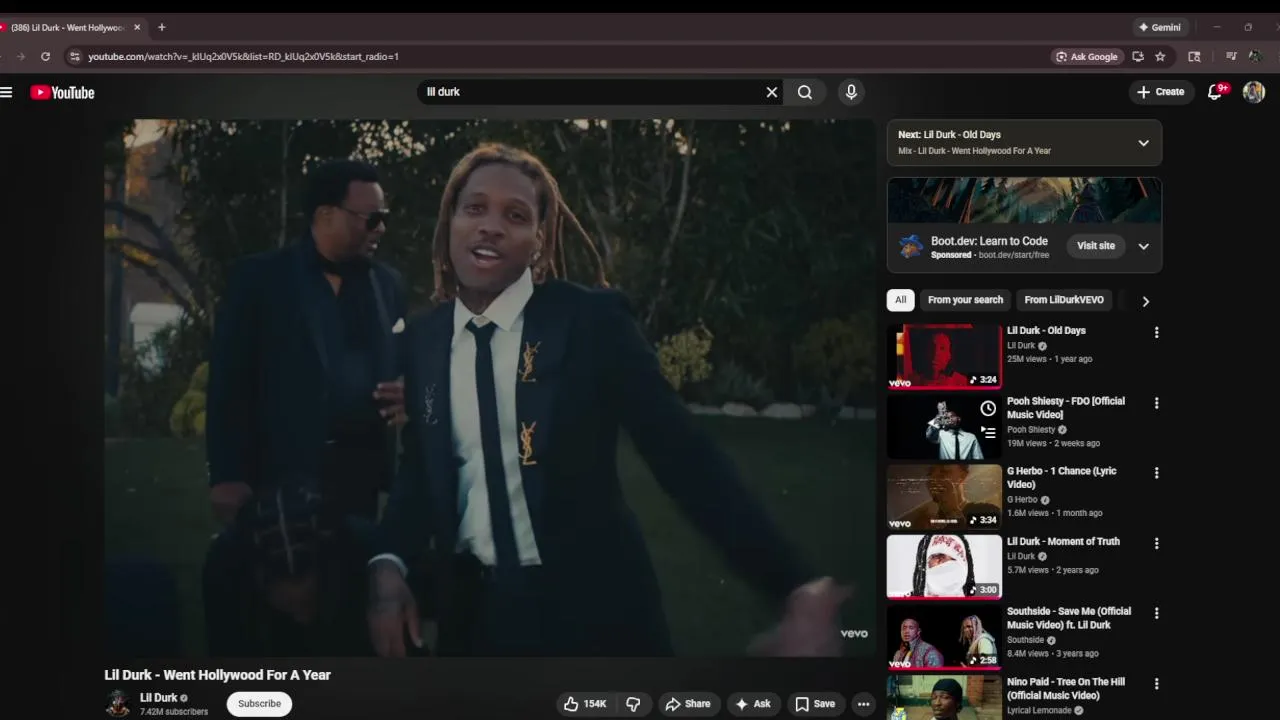The height and width of the screenshot is (720, 1280).
Task: Open Boot.dev: Learn to Code ad title
Action: coord(989,241)
